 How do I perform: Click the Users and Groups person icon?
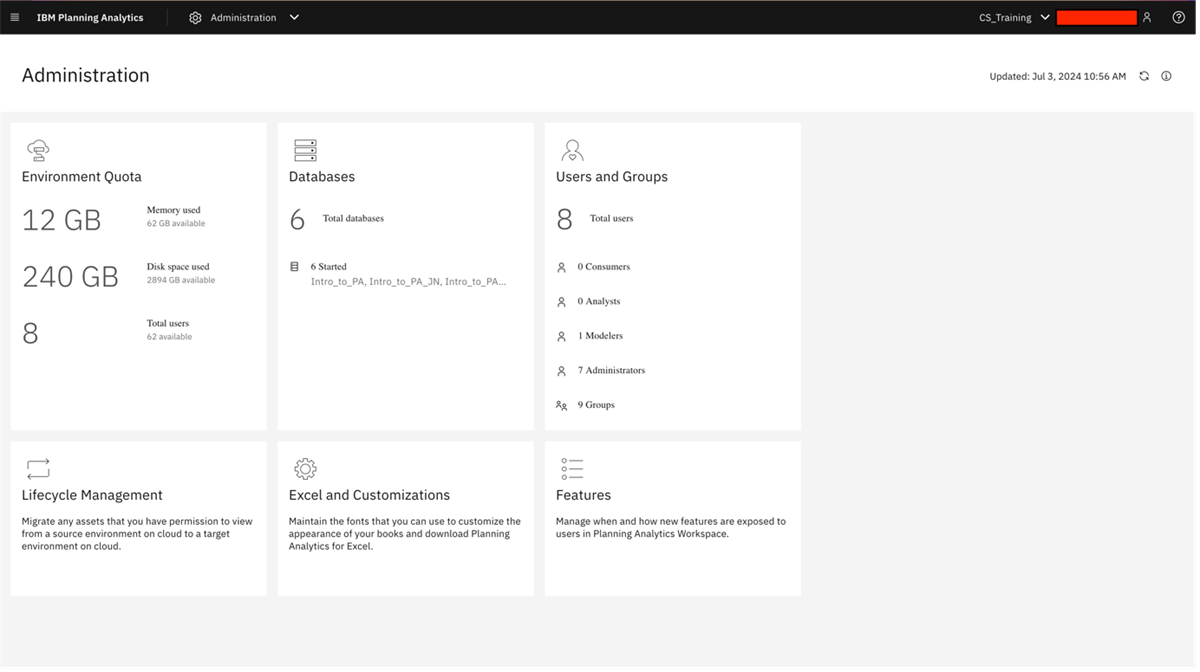[x=572, y=150]
